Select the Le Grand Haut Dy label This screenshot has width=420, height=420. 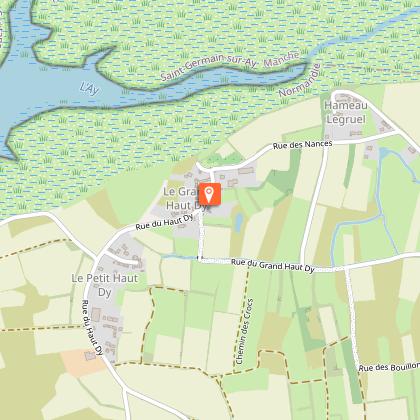tap(183, 198)
